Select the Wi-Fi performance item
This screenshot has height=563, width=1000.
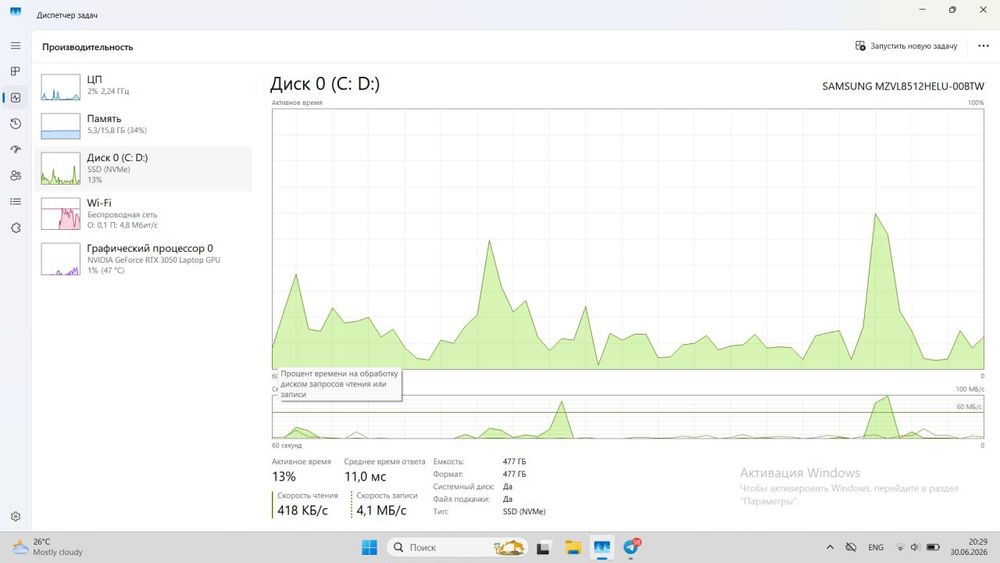click(x=143, y=214)
